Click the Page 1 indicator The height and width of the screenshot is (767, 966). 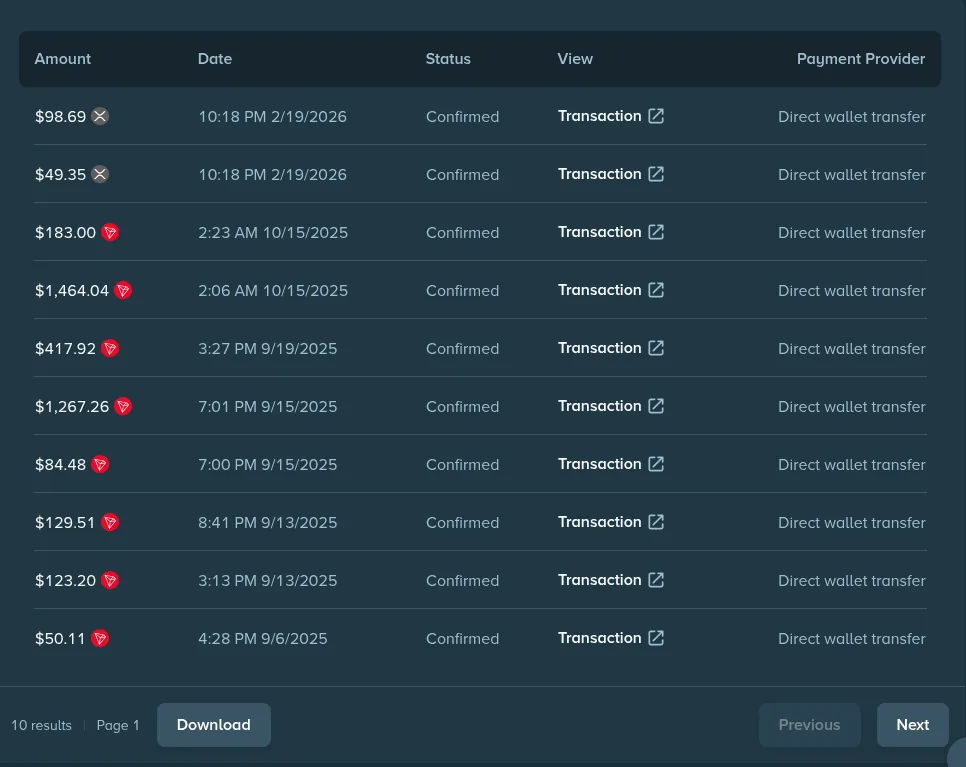118,724
